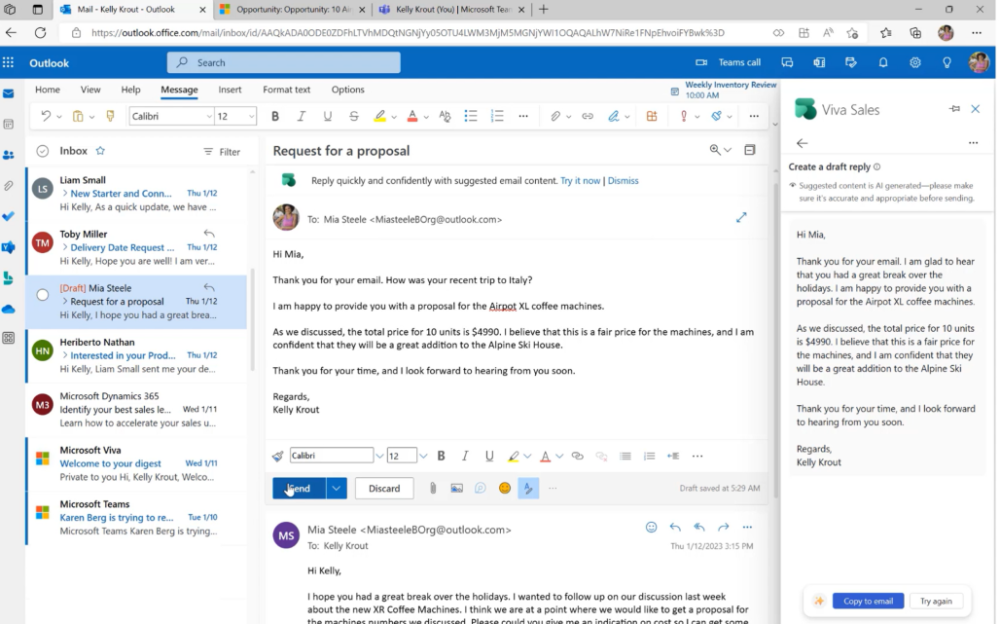Insert an emoji into the message

coord(505,488)
